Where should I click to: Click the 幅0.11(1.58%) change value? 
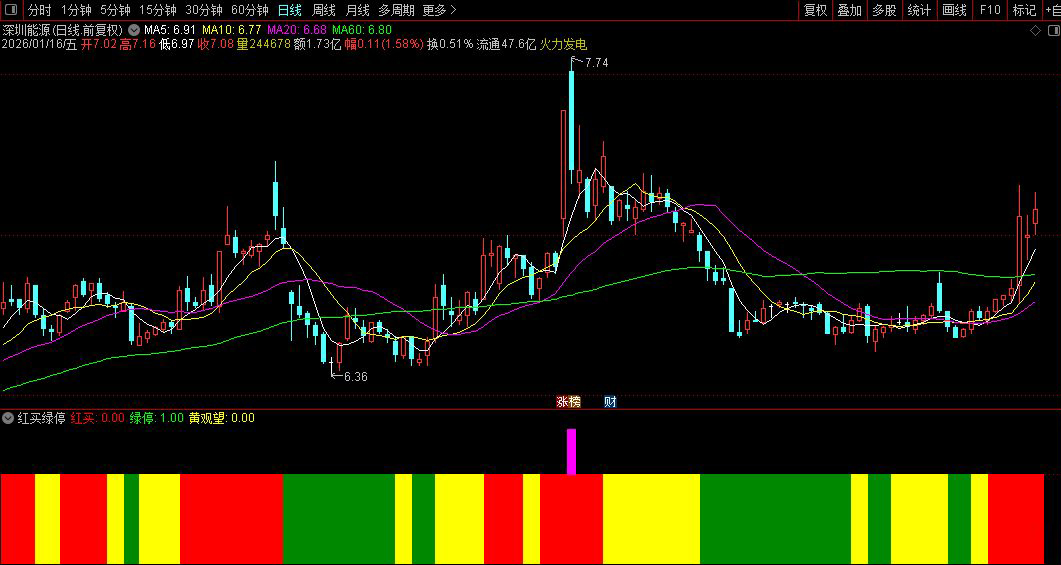[384, 44]
